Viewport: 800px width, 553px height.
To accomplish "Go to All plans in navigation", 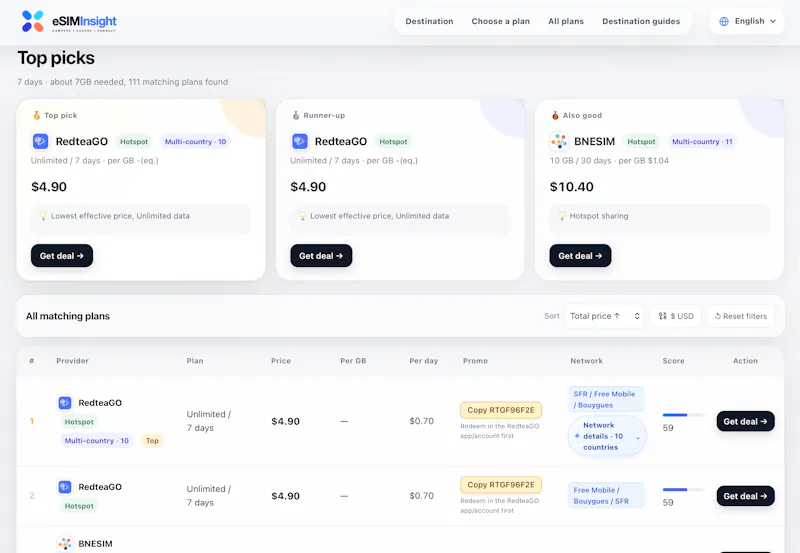I will click(x=566, y=21).
